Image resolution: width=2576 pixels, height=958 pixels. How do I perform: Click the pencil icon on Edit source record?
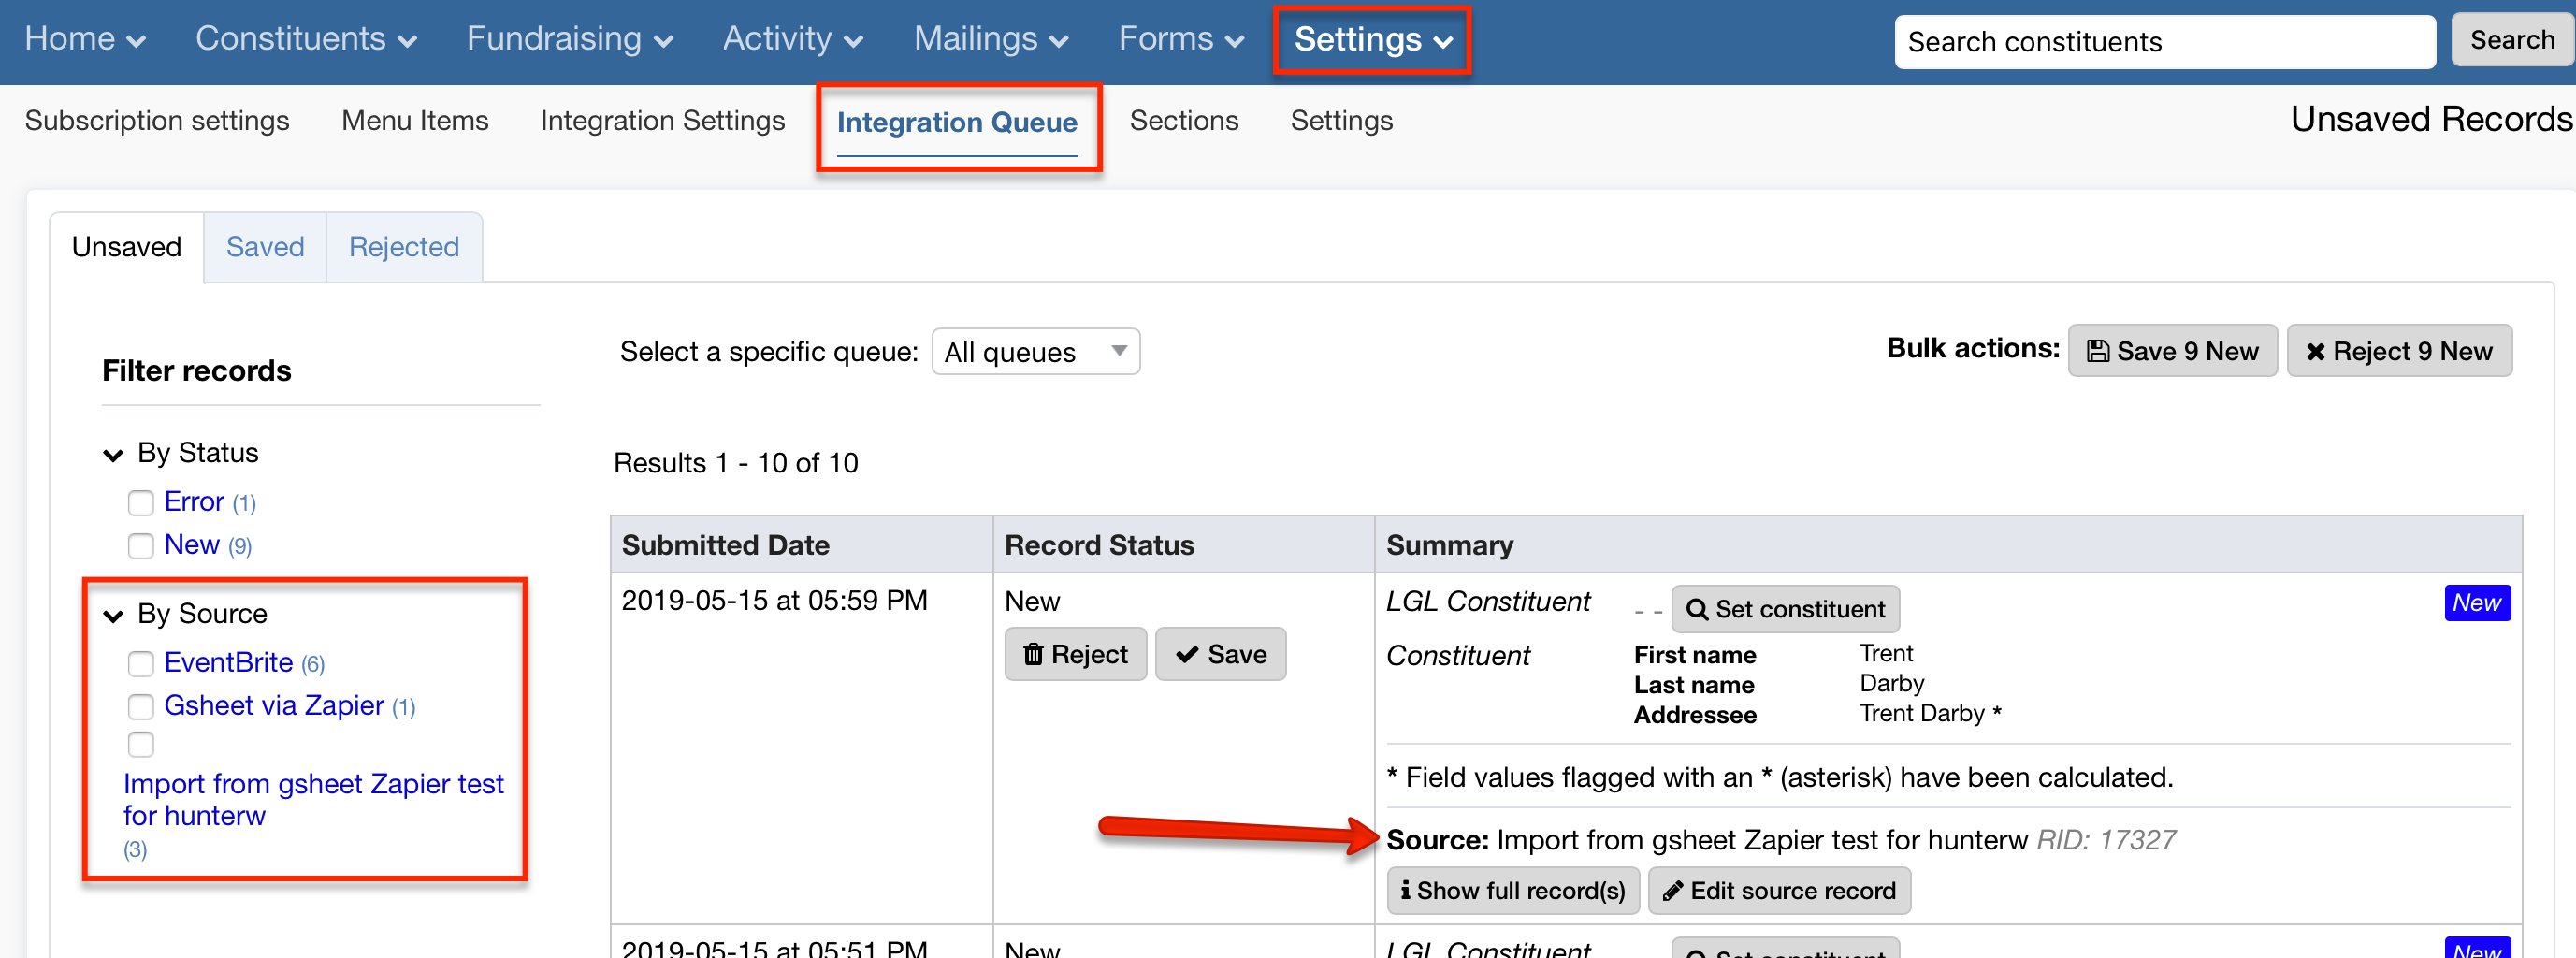click(1673, 890)
